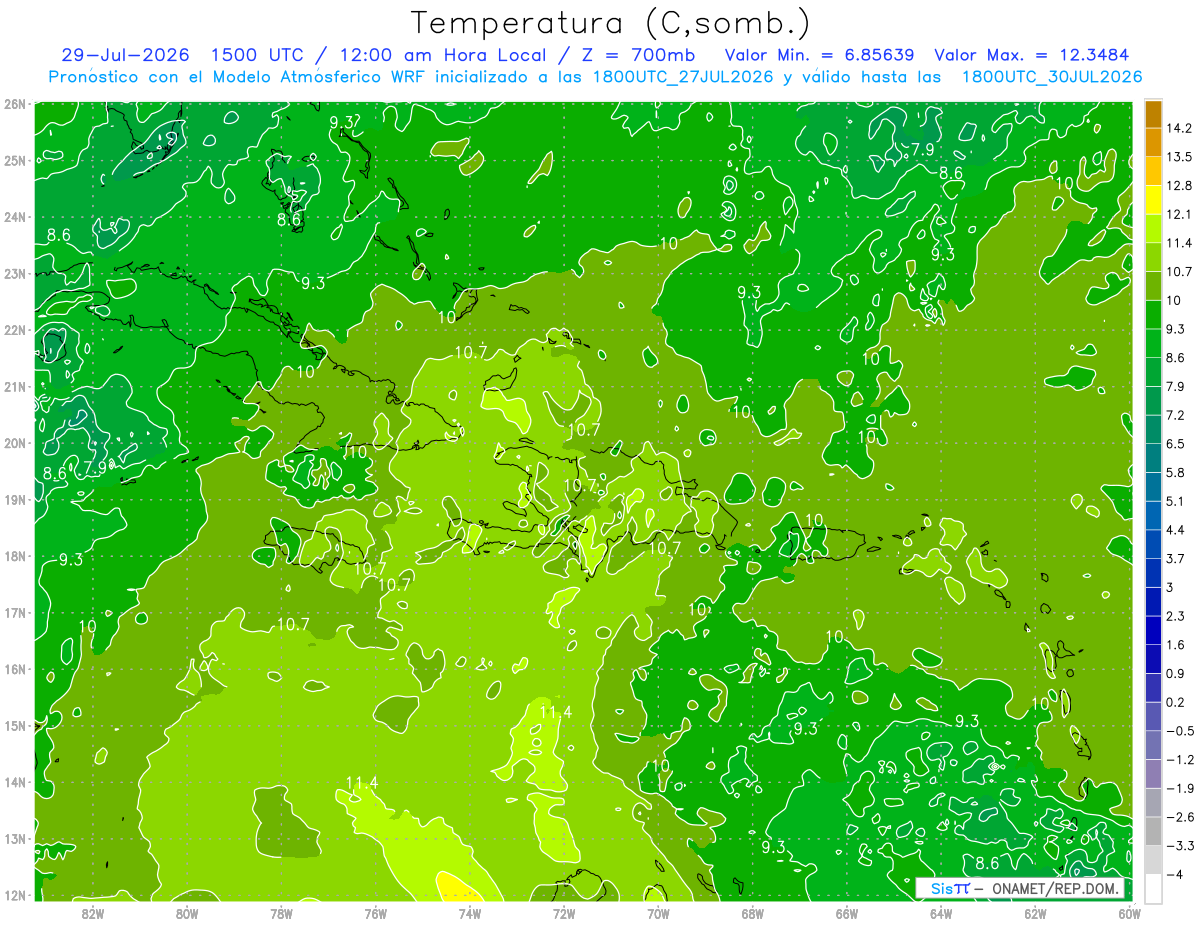Click the -4 value on the color scale

[x=1176, y=874]
